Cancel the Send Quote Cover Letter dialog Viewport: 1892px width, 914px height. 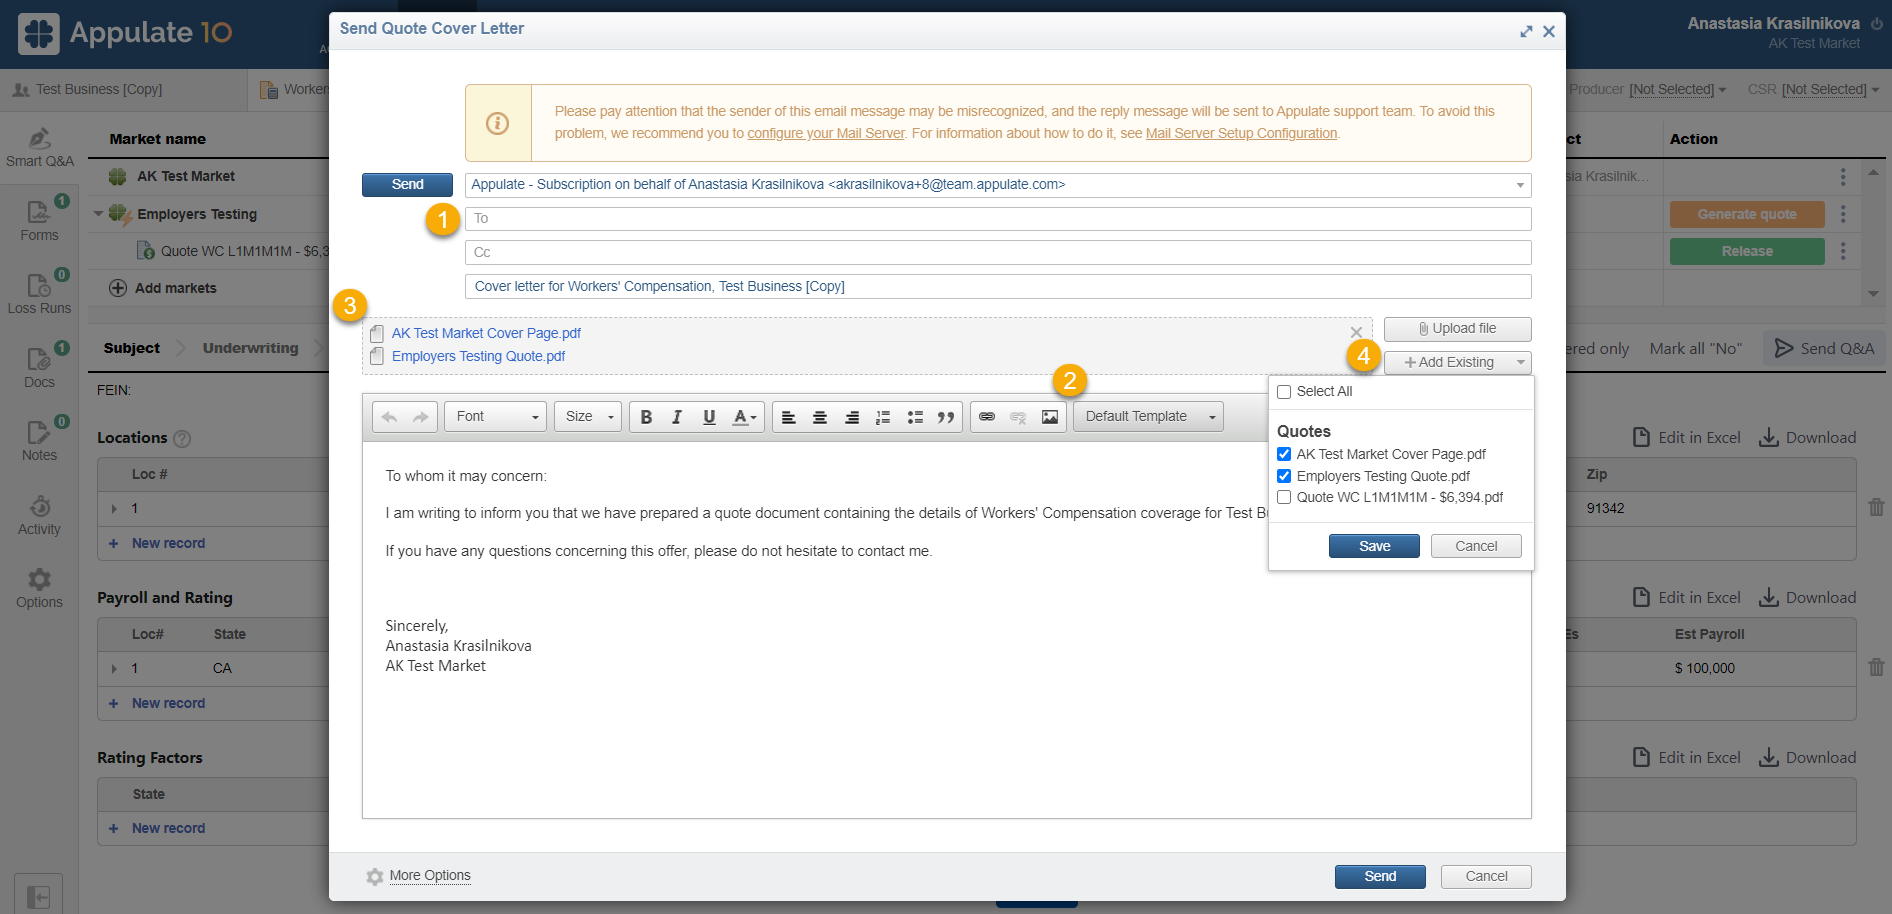[x=1486, y=877]
